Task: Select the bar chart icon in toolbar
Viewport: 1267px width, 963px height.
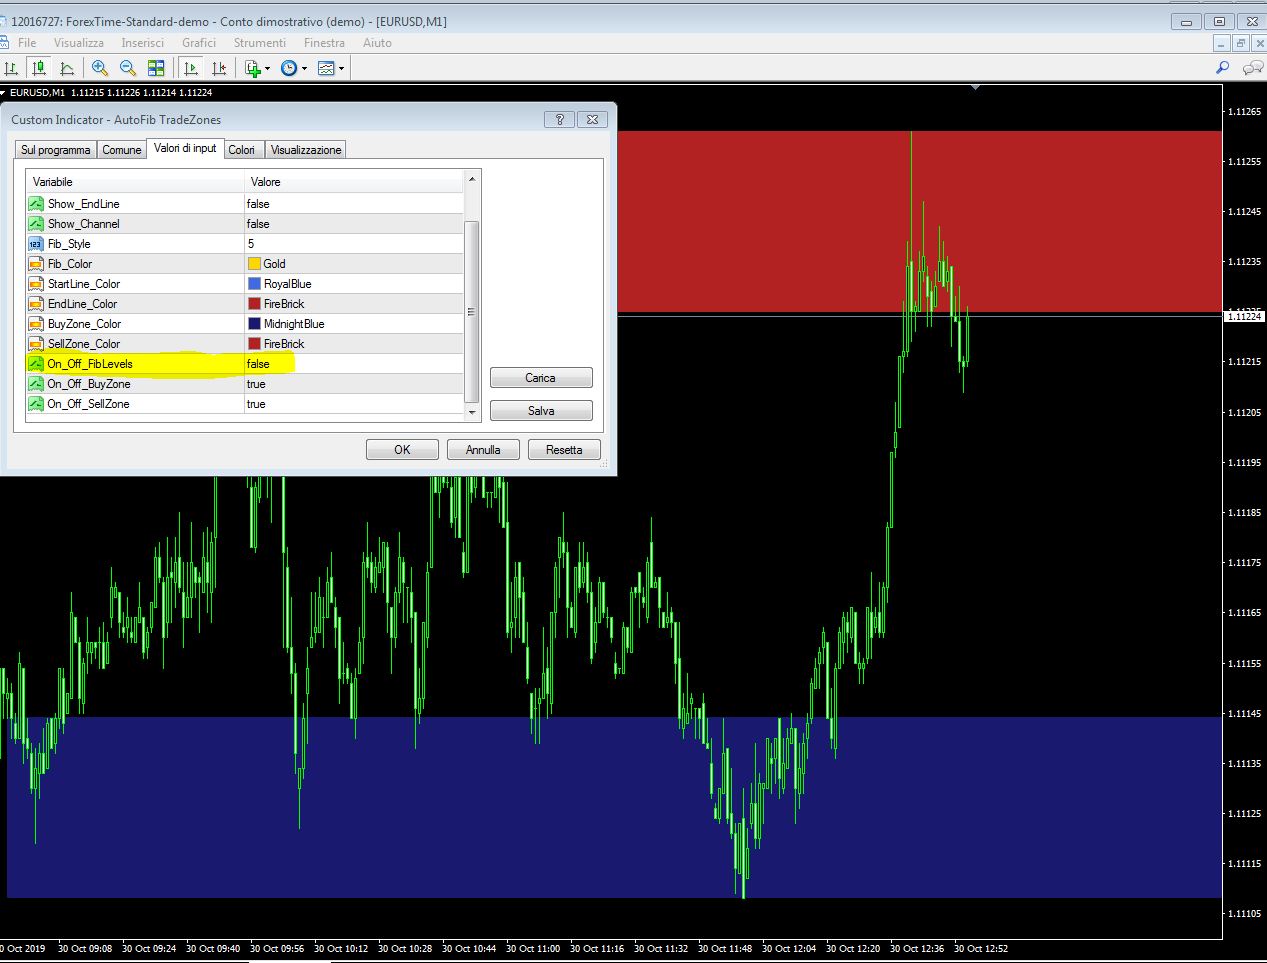Action: coord(11,68)
